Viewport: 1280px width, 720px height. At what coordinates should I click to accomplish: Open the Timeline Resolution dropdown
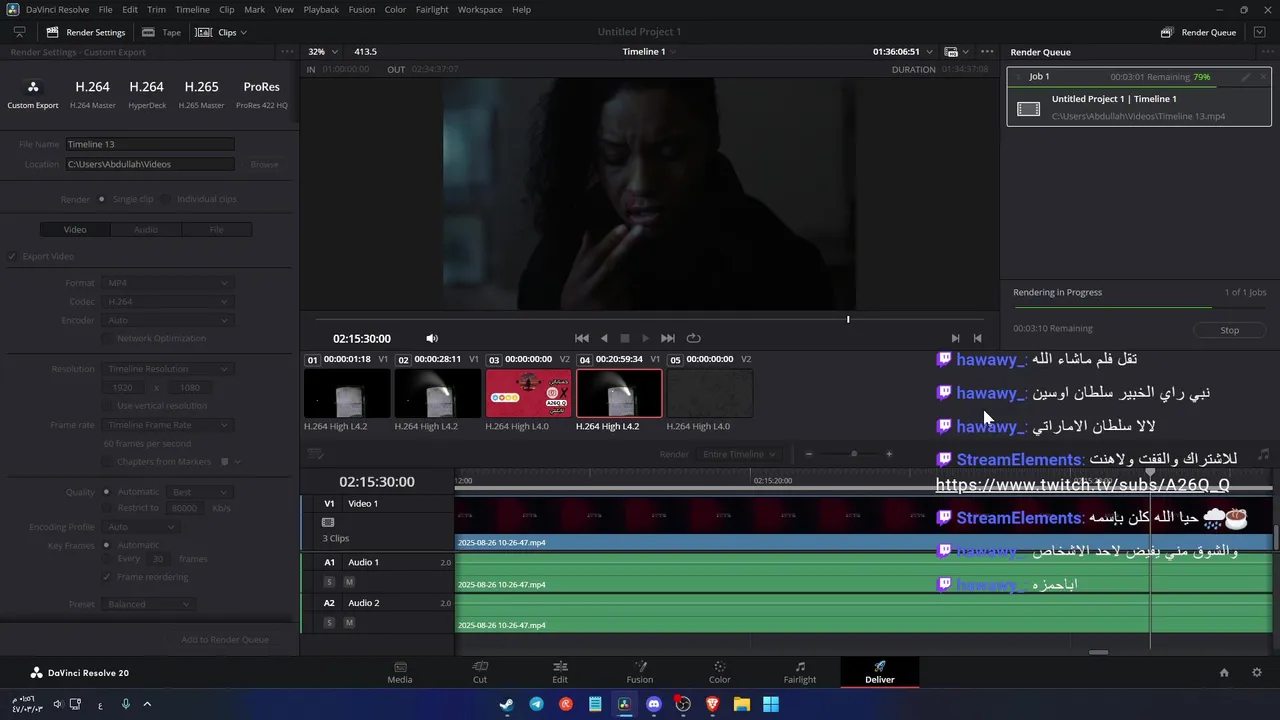tap(168, 369)
